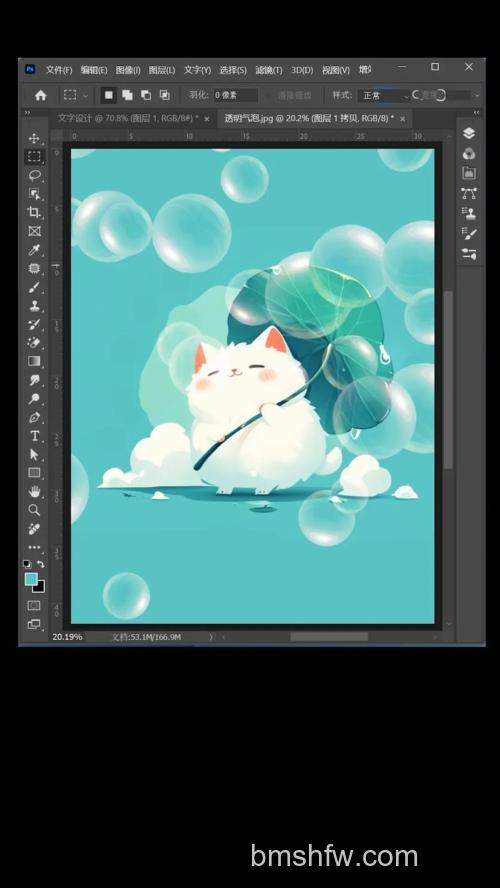Open the Channels panel icon

(469, 153)
